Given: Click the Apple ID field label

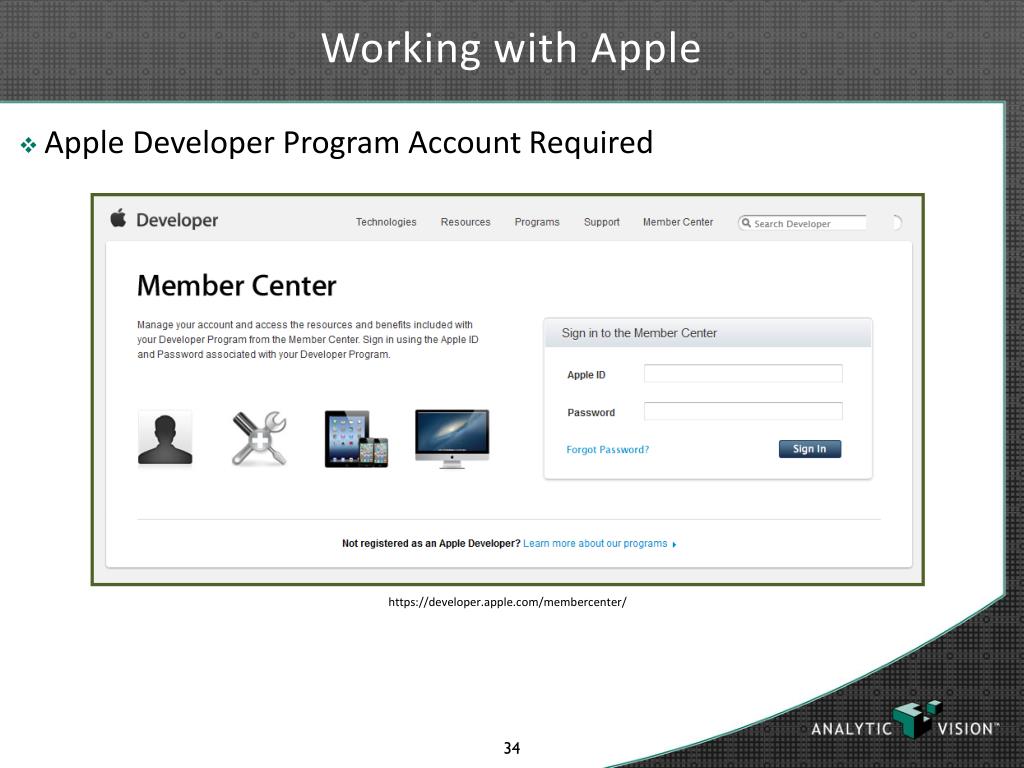Looking at the screenshot, I should coord(586,375).
